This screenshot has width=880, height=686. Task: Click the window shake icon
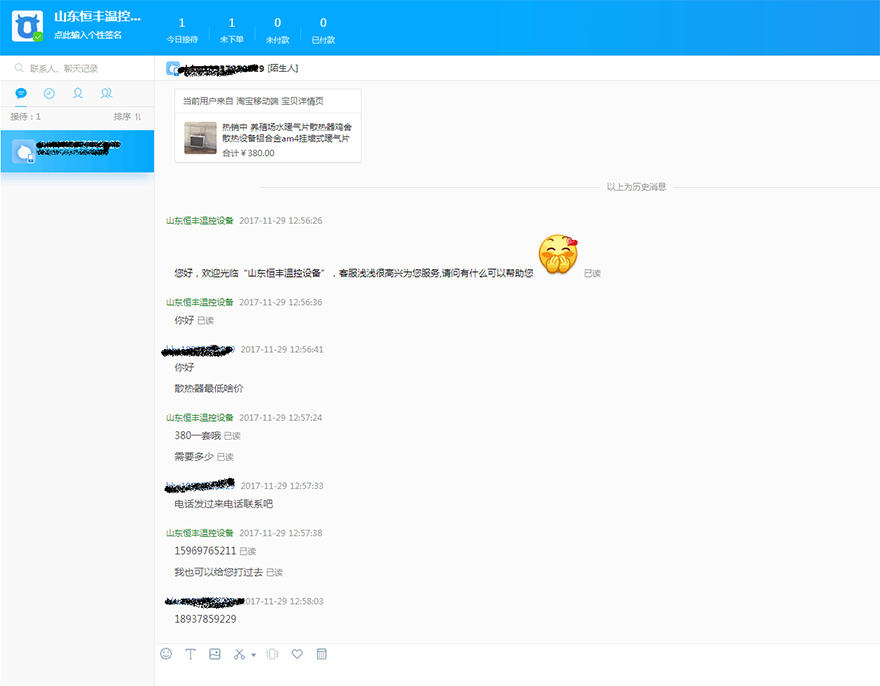point(271,654)
